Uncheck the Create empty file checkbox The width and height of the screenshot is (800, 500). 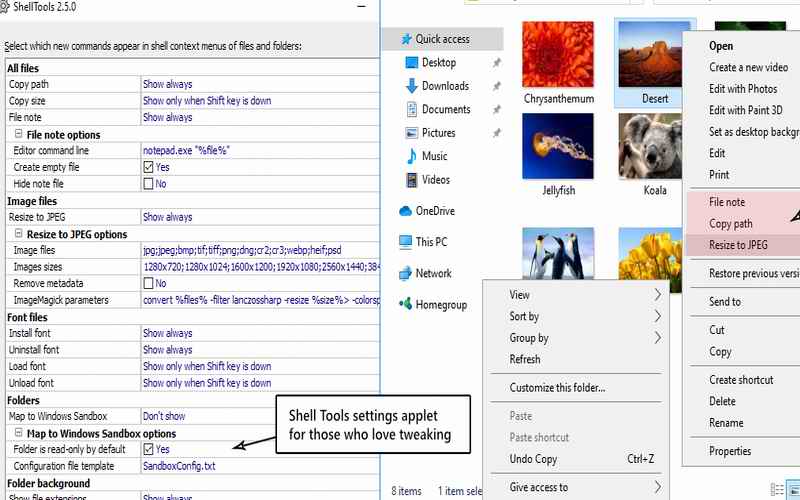point(149,168)
